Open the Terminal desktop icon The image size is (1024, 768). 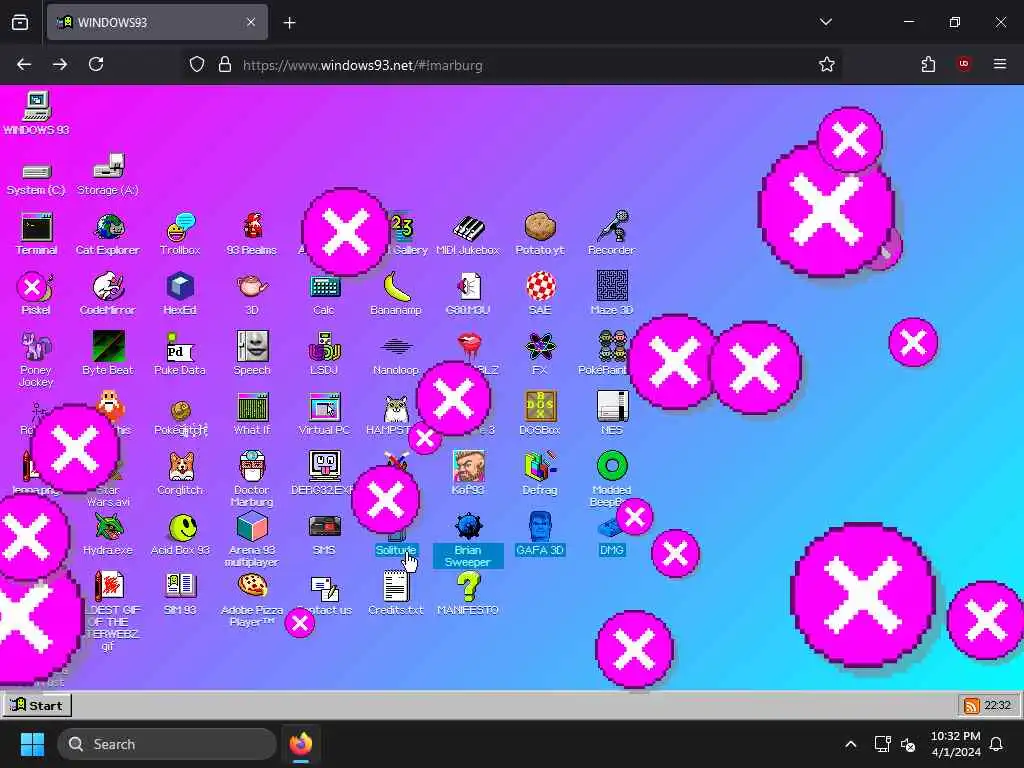tap(37, 228)
